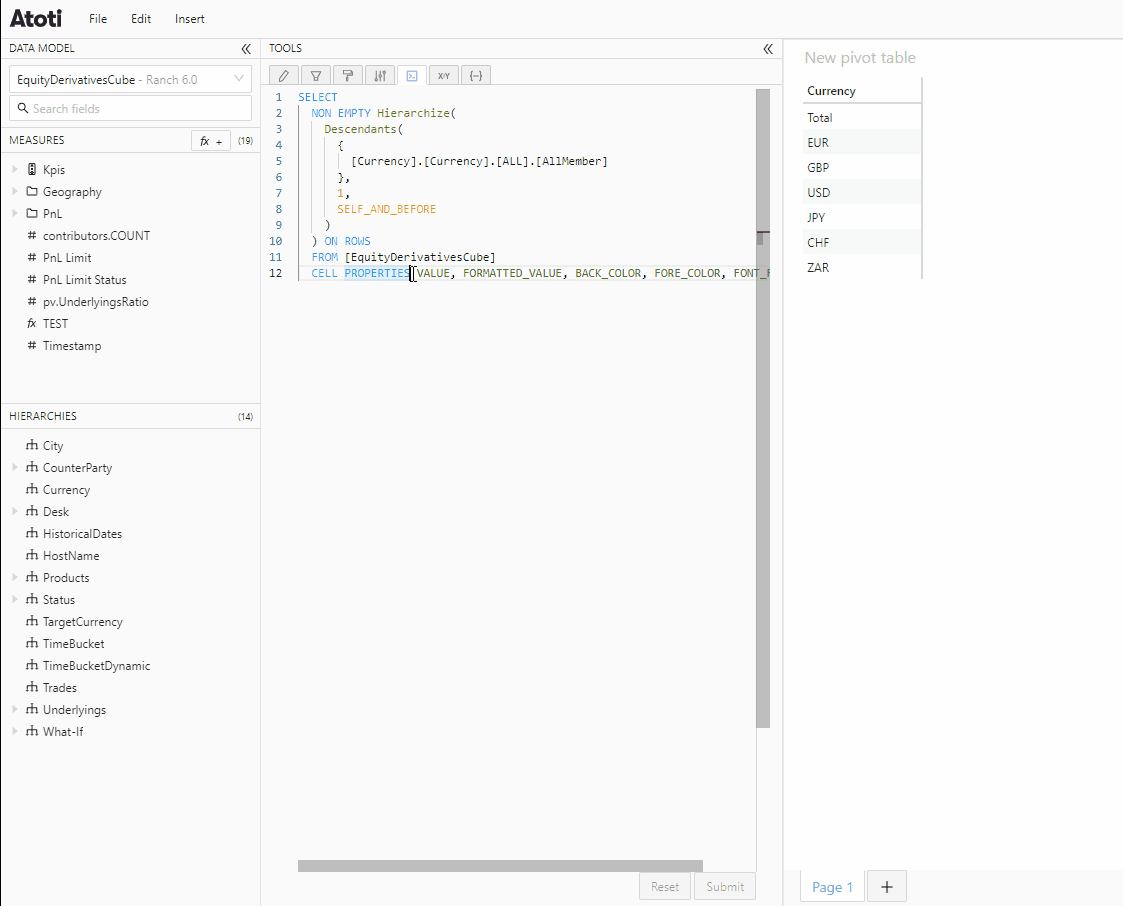The width and height of the screenshot is (1123, 906).
Task: Open the pencil content editor tab
Action: [284, 75]
